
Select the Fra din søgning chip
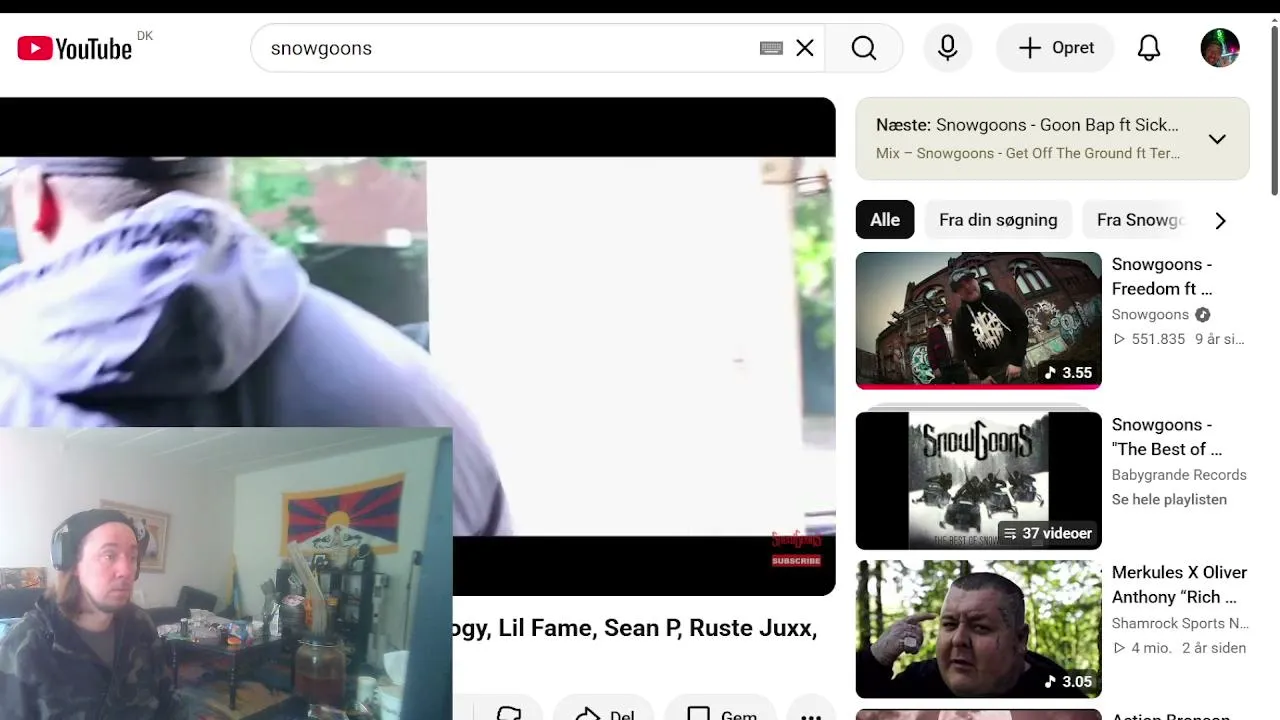coord(998,220)
